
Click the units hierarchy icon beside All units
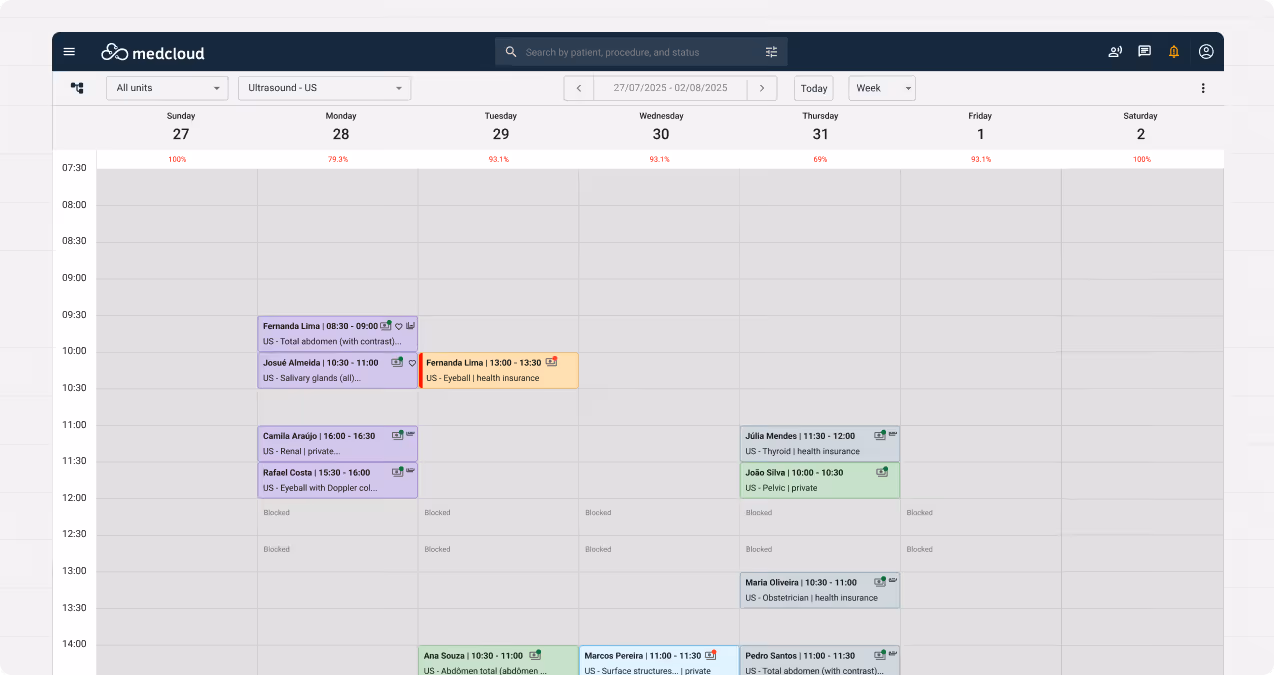[77, 88]
